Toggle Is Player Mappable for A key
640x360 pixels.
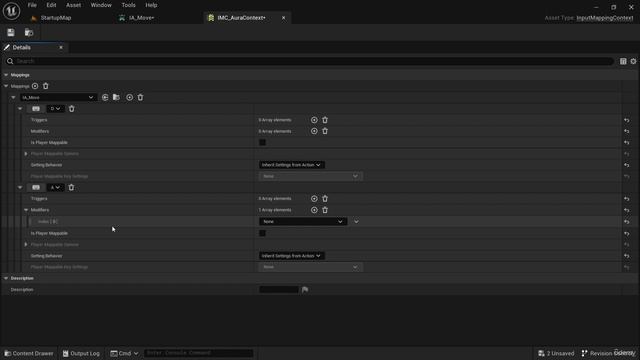262,233
